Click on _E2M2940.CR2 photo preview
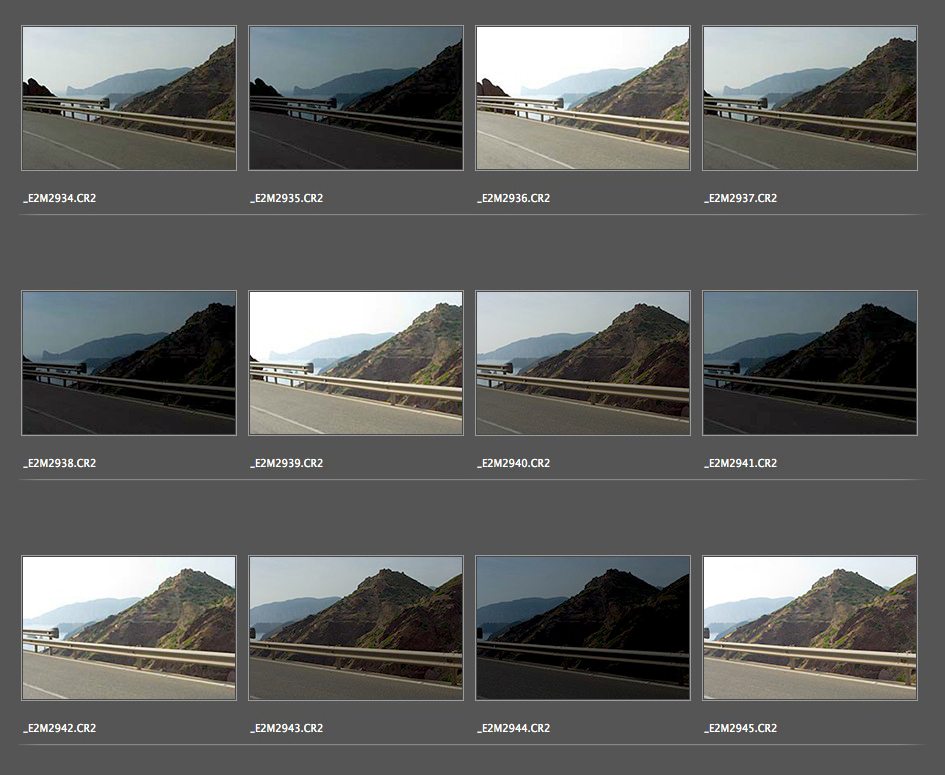 click(x=582, y=363)
